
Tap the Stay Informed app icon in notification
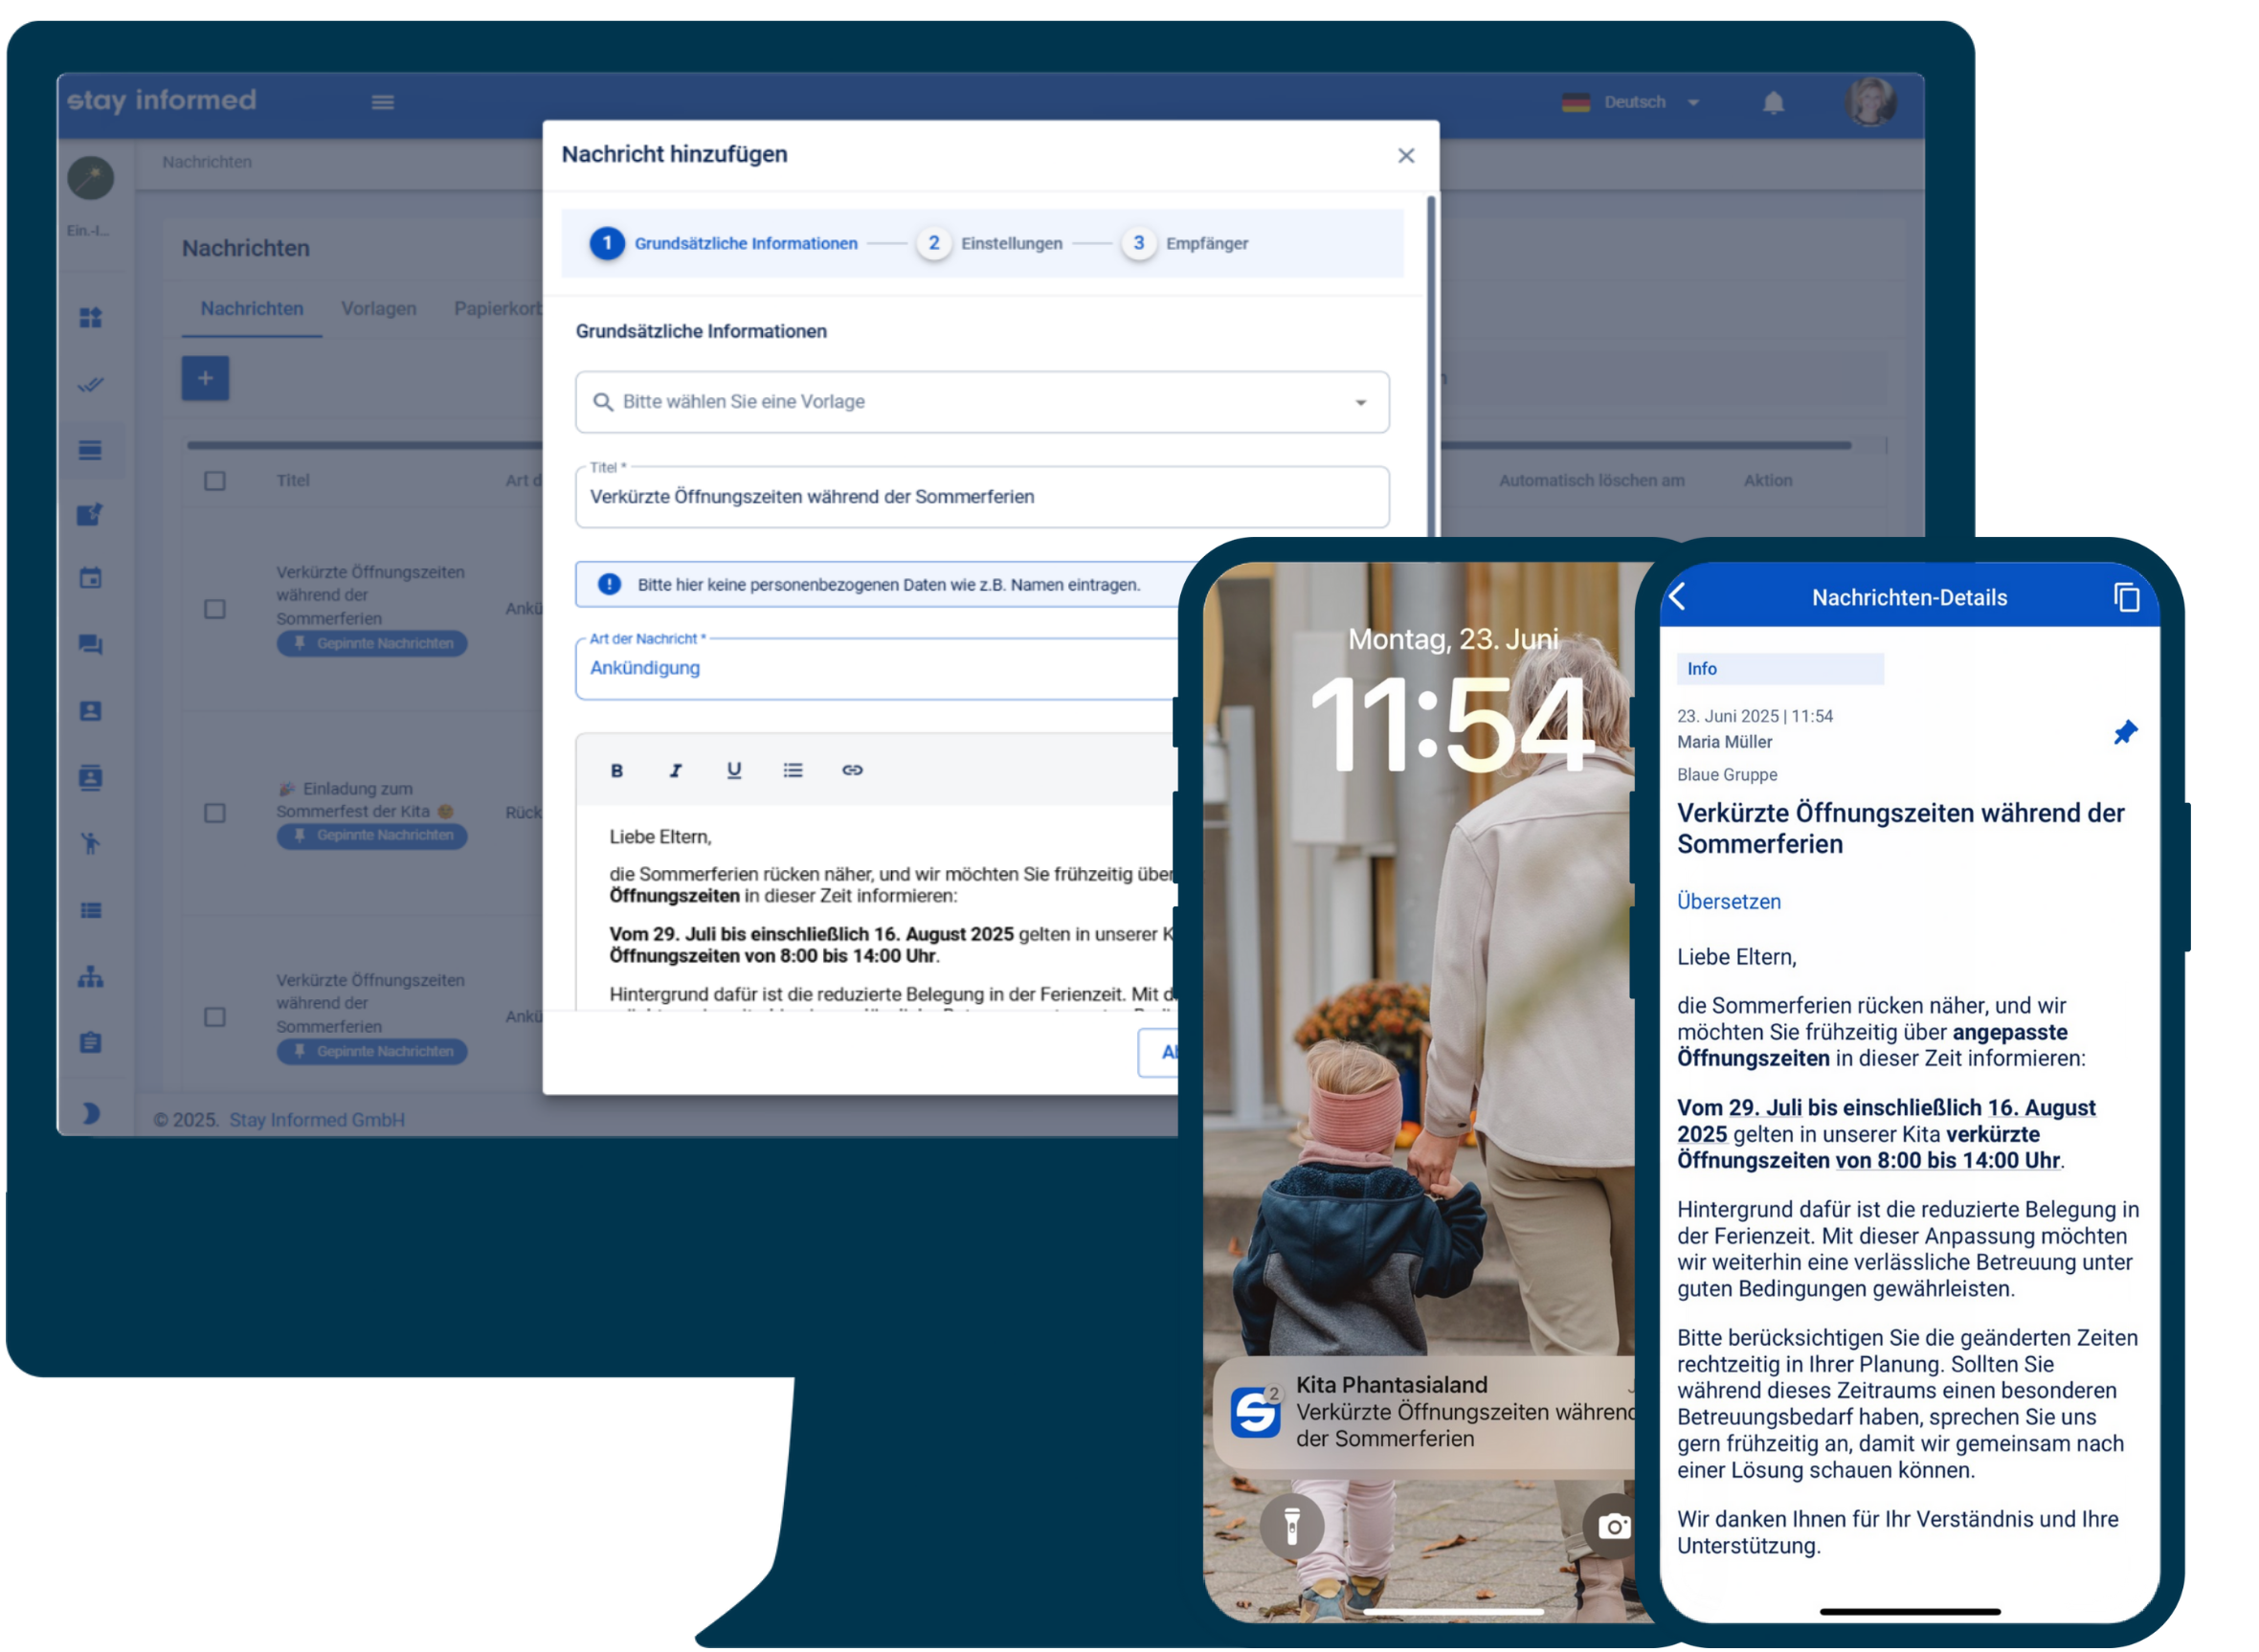pyautogui.click(x=1255, y=1411)
